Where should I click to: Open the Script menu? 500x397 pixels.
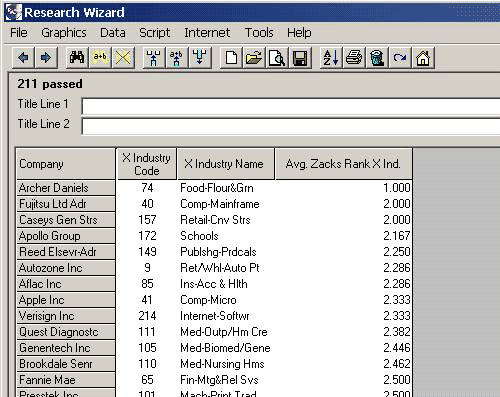[154, 33]
